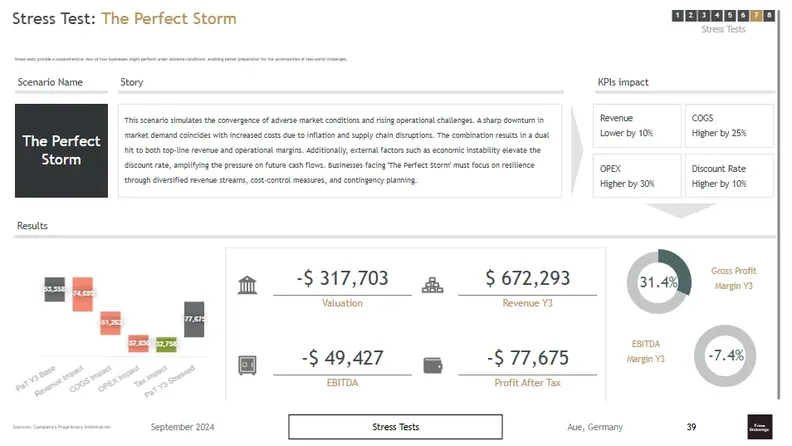The width and height of the screenshot is (792, 446).
Task: Jump to section 8 in the navigator
Action: click(769, 15)
